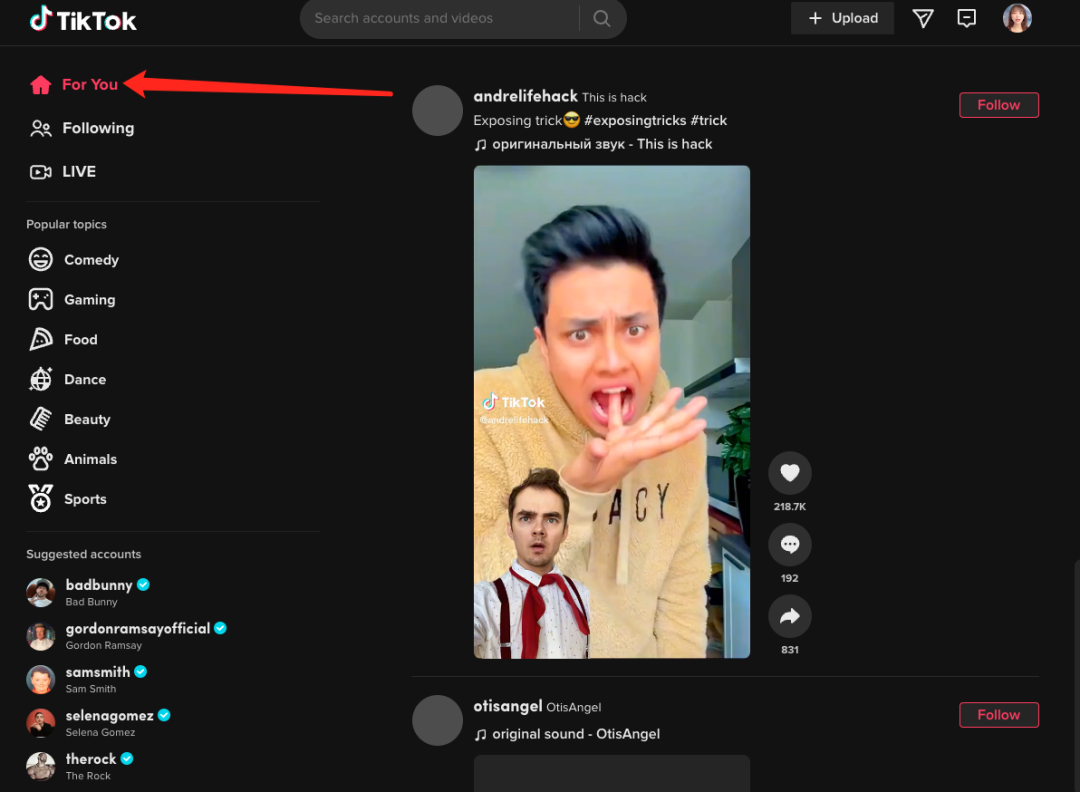The width and height of the screenshot is (1080, 792).
Task: Like the andrelifehack video with the heart icon
Action: coord(790,472)
